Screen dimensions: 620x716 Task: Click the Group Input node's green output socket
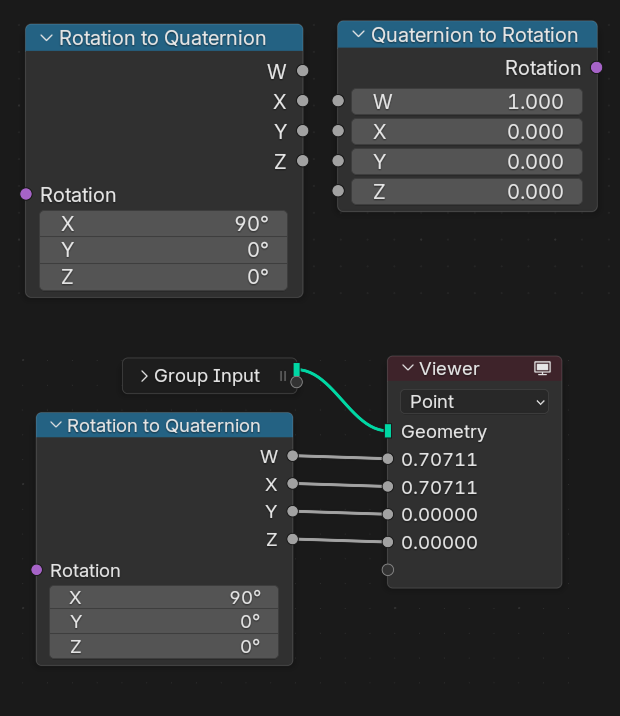pyautogui.click(x=297, y=371)
